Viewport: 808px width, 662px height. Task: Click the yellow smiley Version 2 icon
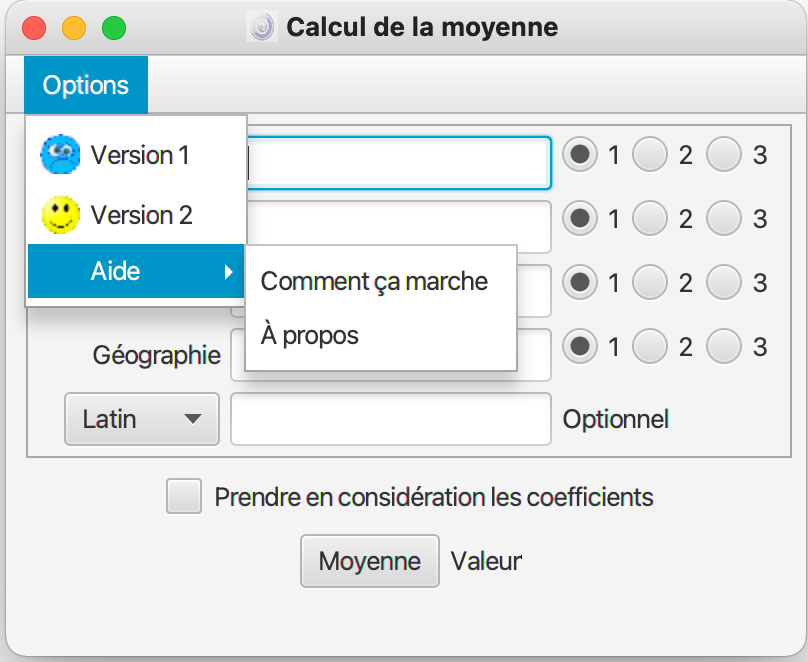[x=60, y=215]
